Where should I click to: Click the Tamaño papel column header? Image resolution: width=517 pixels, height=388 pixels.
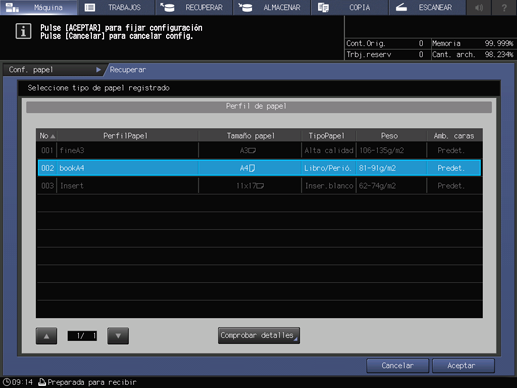[250, 136]
